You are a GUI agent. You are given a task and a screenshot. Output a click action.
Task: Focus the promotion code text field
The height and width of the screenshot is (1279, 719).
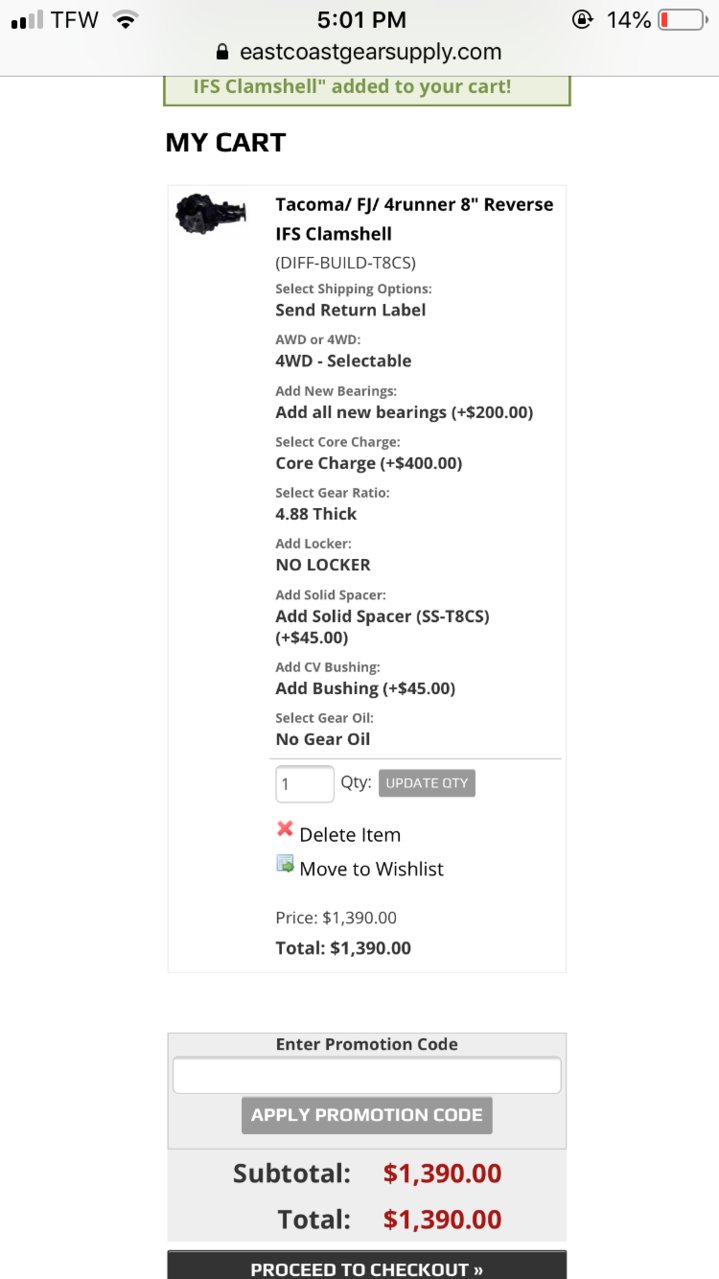(x=367, y=1075)
